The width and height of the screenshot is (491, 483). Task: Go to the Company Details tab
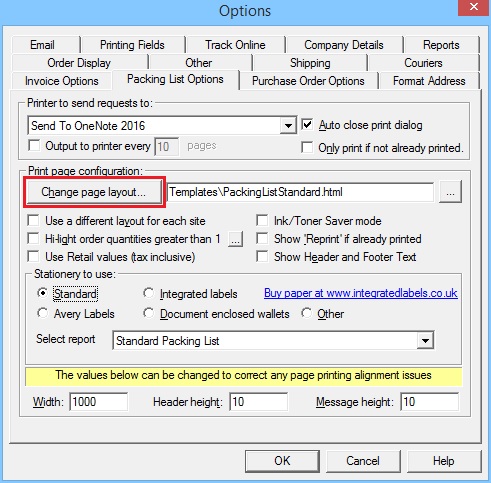tap(344, 45)
